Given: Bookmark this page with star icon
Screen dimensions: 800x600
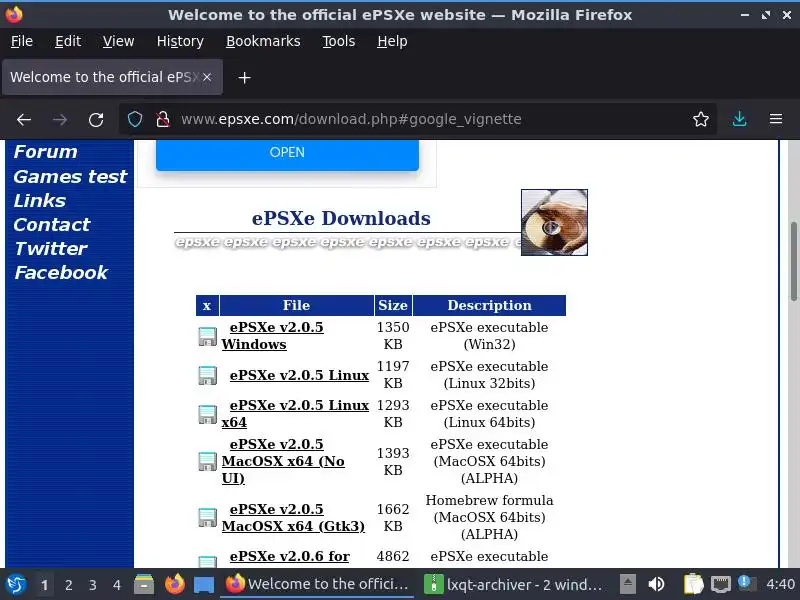Looking at the screenshot, I should pos(701,119).
